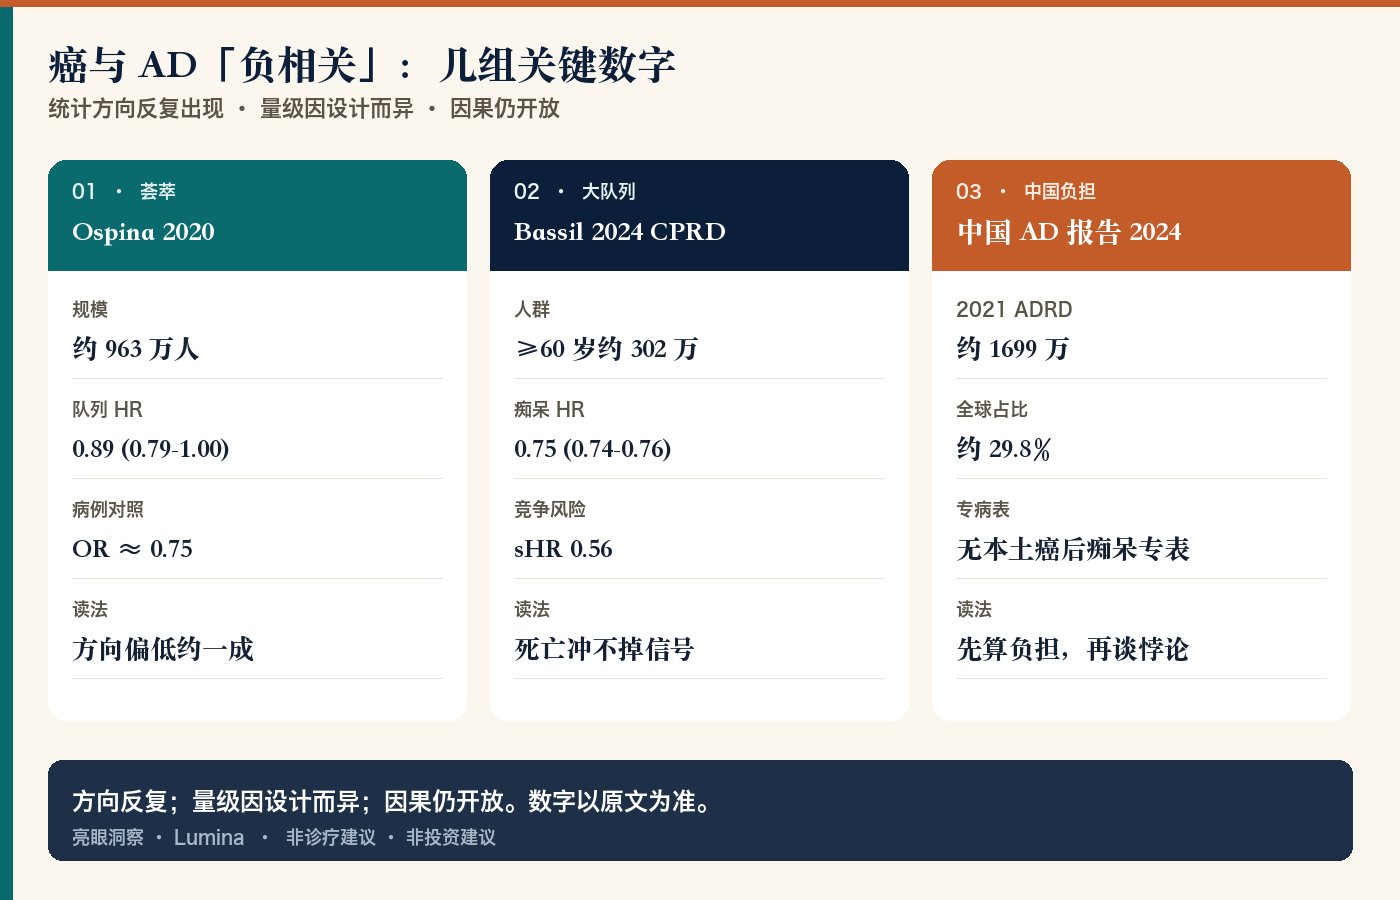This screenshot has width=1400, height=900.
Task: Select the value 约 963 万人
Action: (x=136, y=349)
